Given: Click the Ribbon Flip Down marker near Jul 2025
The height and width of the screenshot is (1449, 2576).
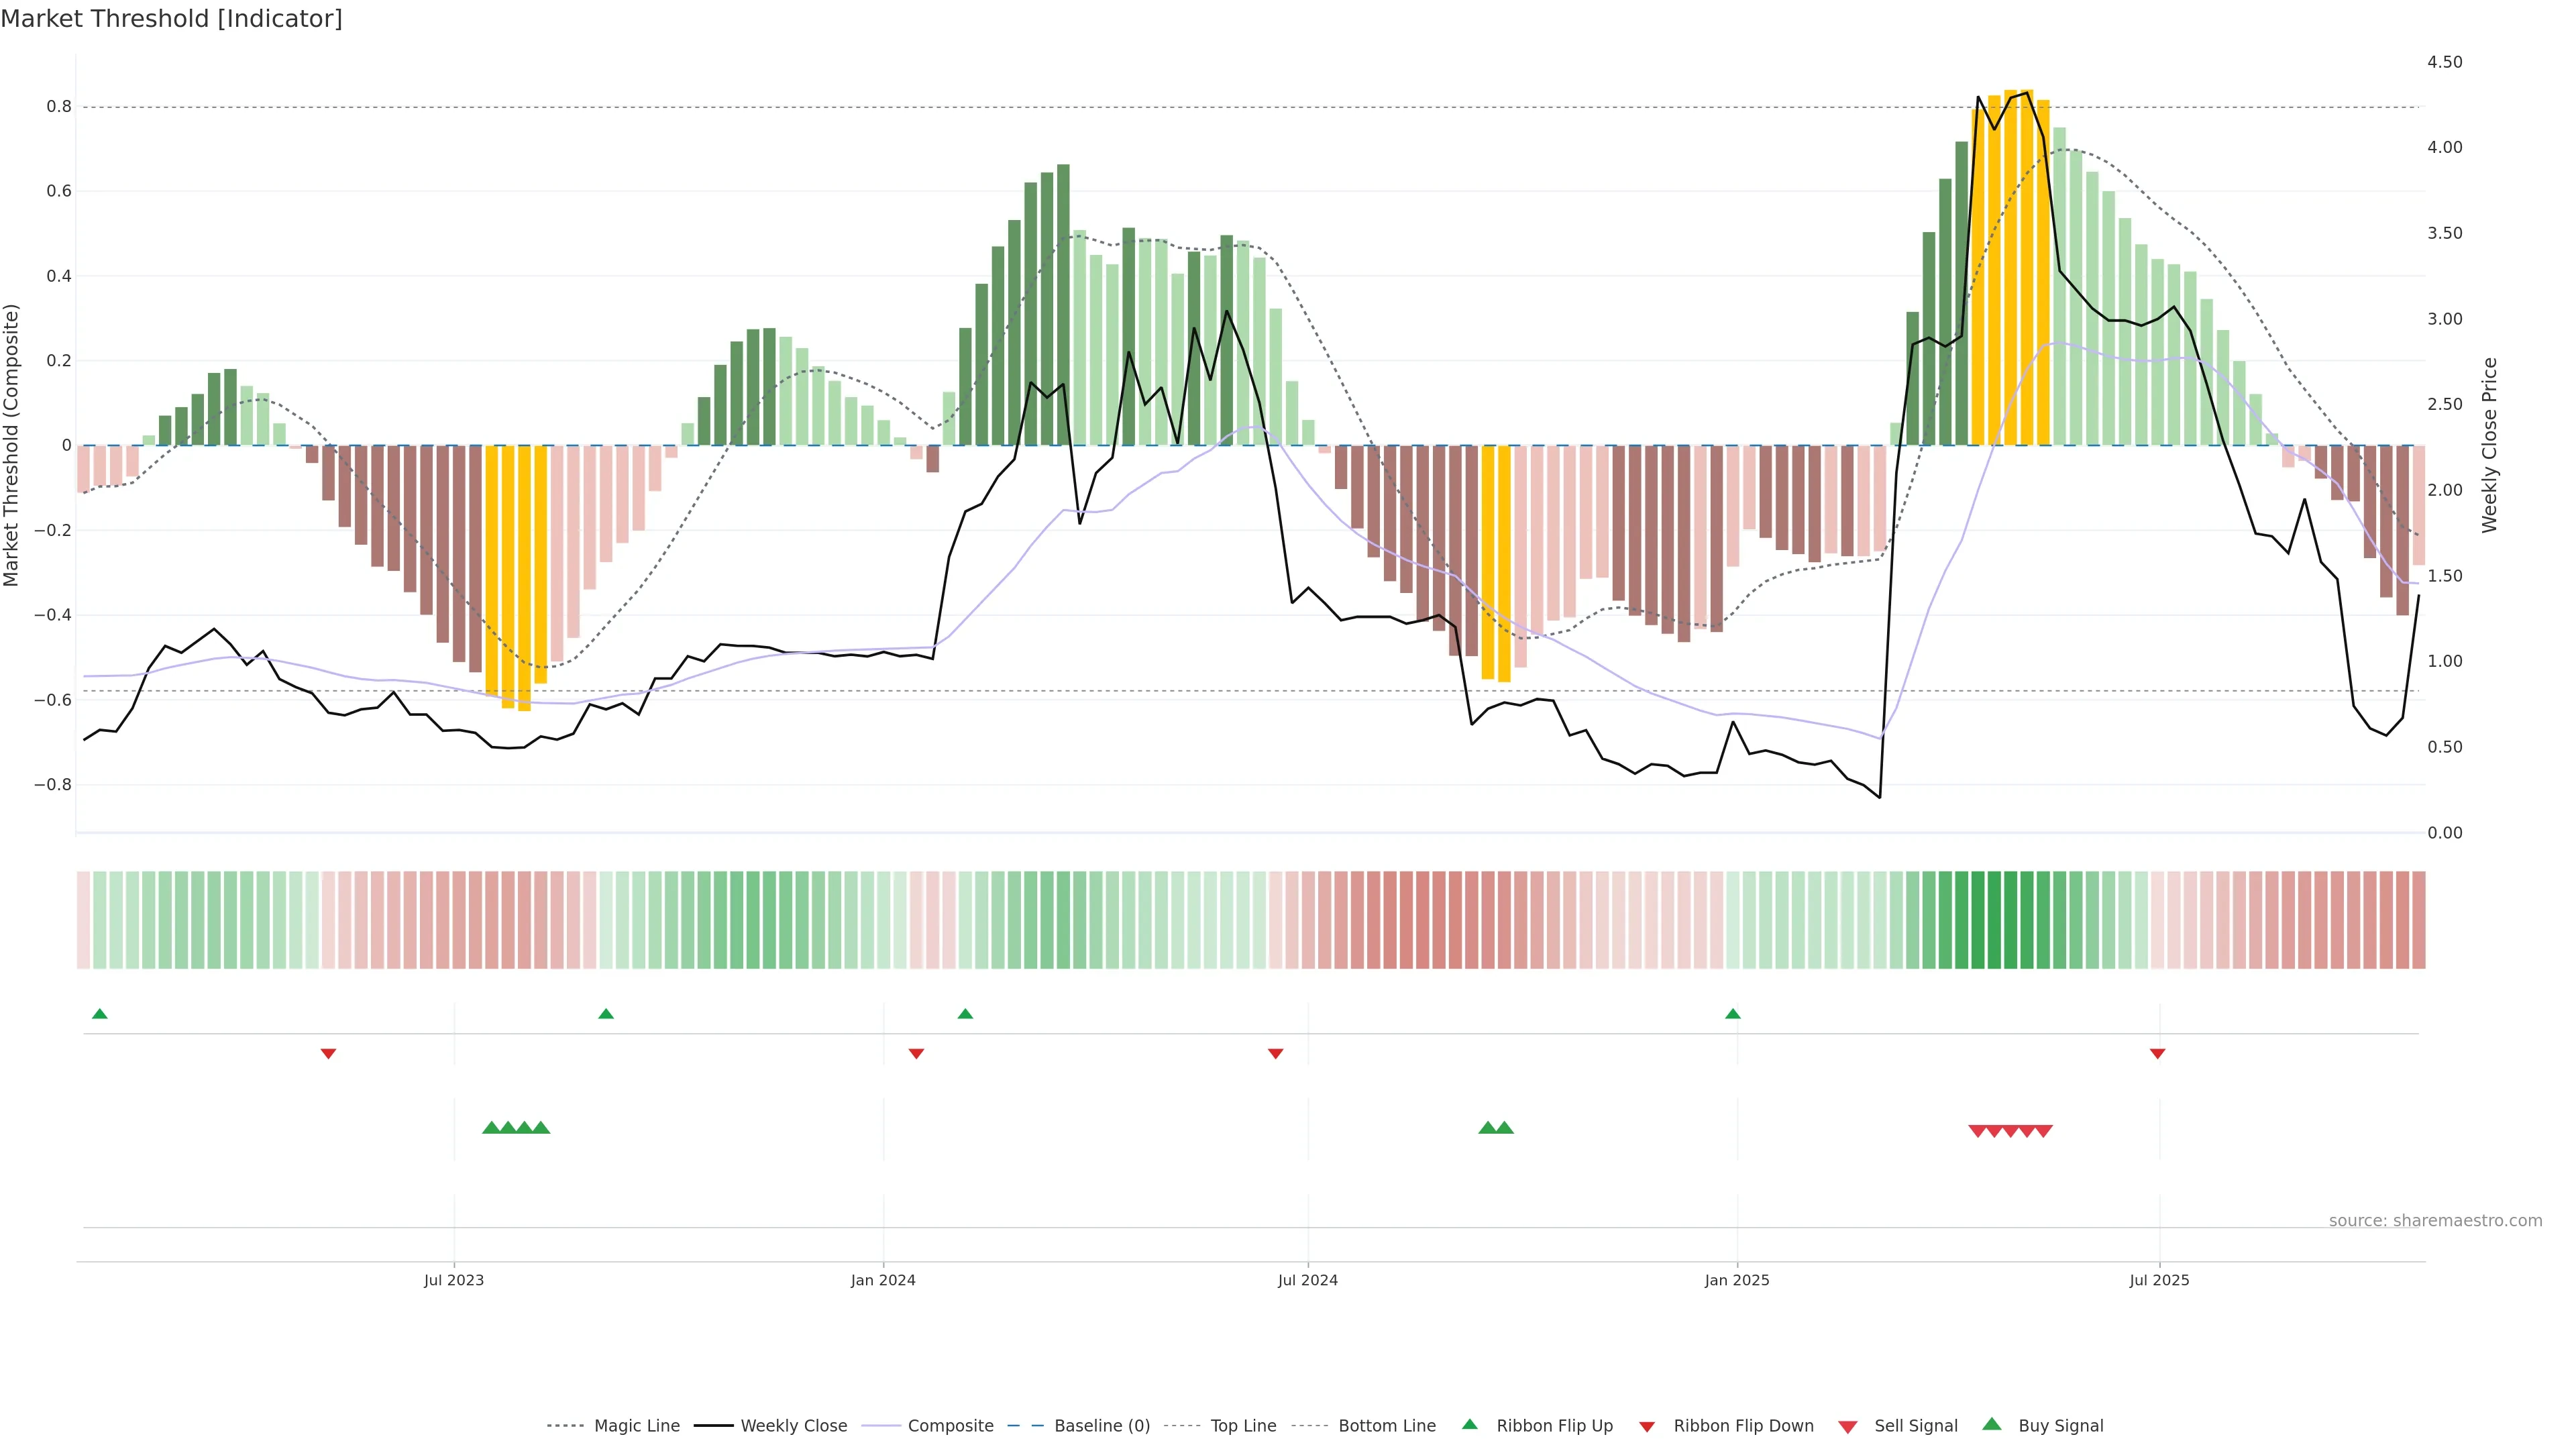Looking at the screenshot, I should pos(2157,1054).
